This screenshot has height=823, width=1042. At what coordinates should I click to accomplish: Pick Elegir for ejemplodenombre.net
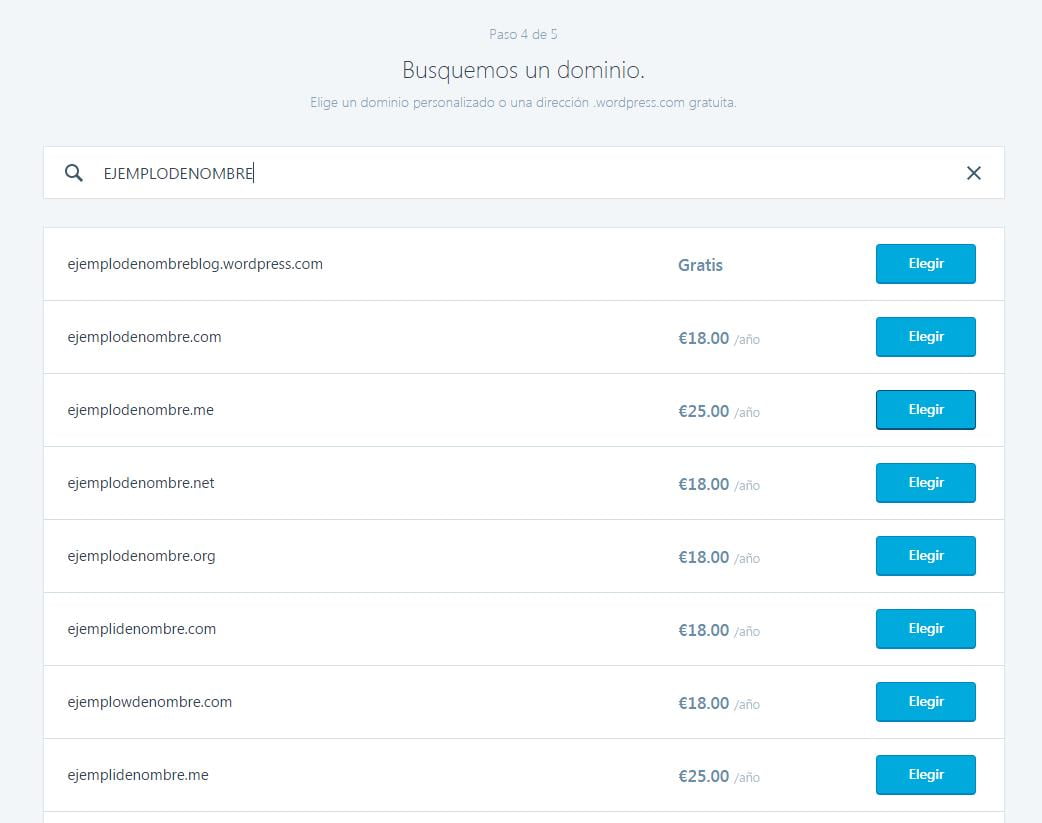[925, 483]
